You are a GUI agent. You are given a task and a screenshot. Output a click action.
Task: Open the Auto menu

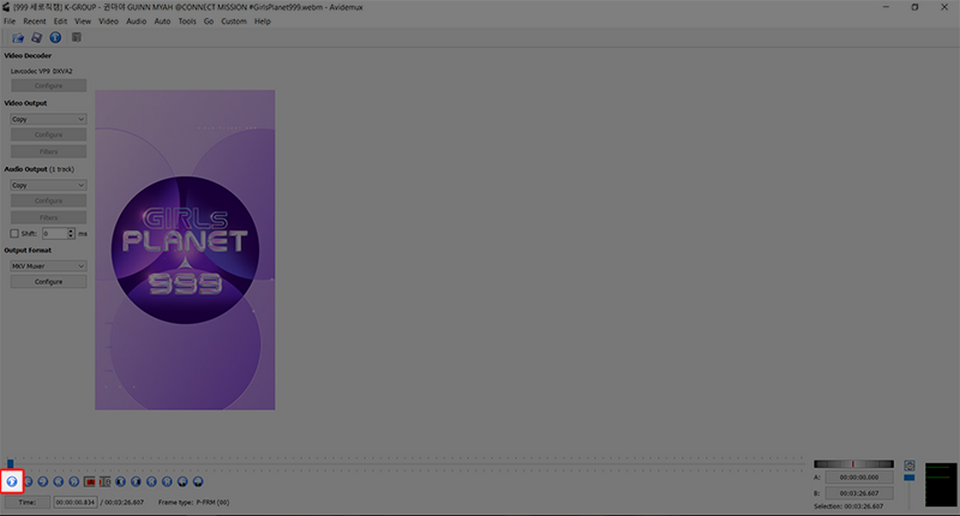tap(162, 21)
